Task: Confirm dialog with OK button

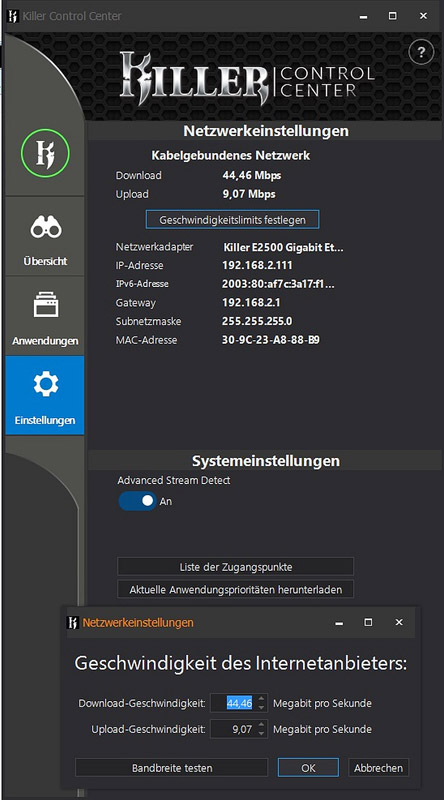Action: 308,768
